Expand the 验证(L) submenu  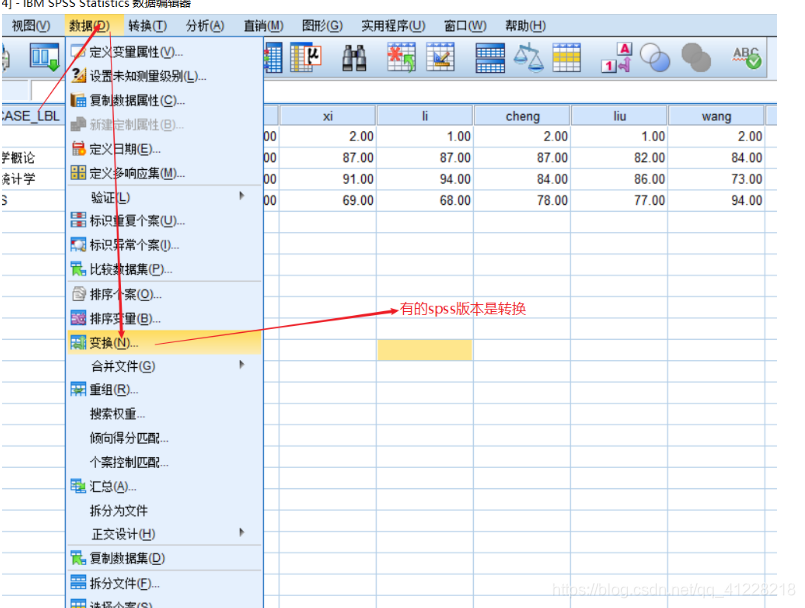coord(164,197)
